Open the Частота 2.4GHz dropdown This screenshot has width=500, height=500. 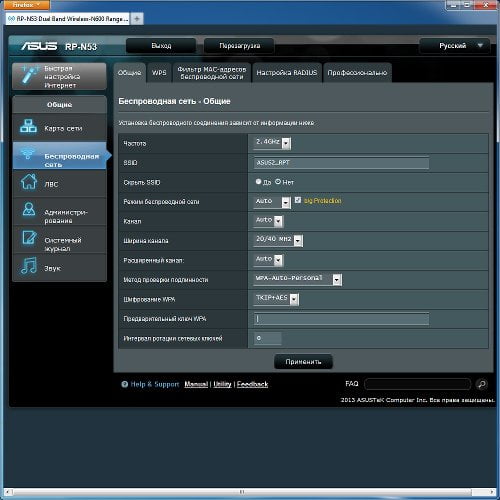[x=272, y=143]
